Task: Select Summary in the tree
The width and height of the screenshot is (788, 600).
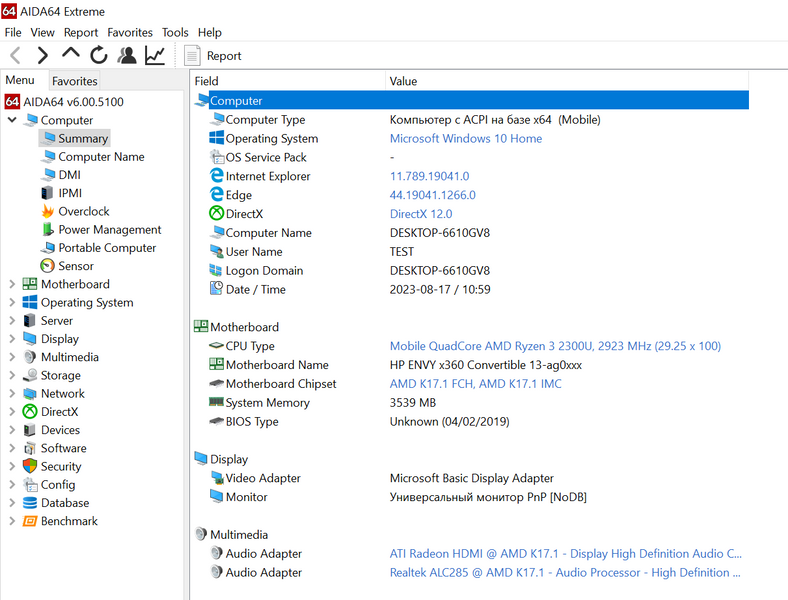Action: tap(74, 138)
